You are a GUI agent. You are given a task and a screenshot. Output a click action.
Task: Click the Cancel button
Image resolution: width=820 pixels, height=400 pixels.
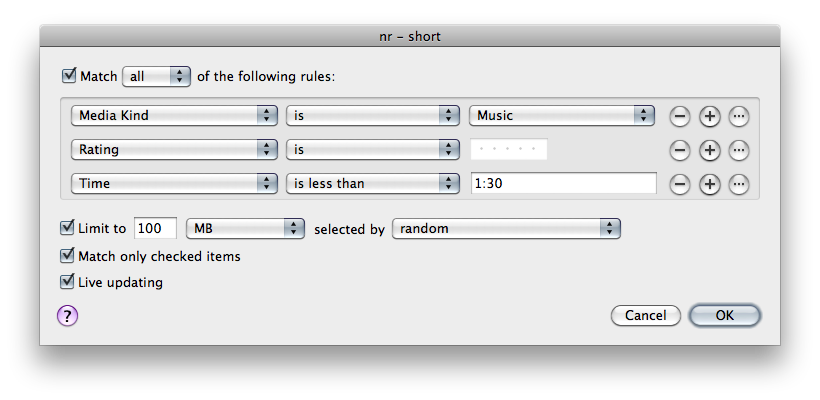(x=646, y=315)
